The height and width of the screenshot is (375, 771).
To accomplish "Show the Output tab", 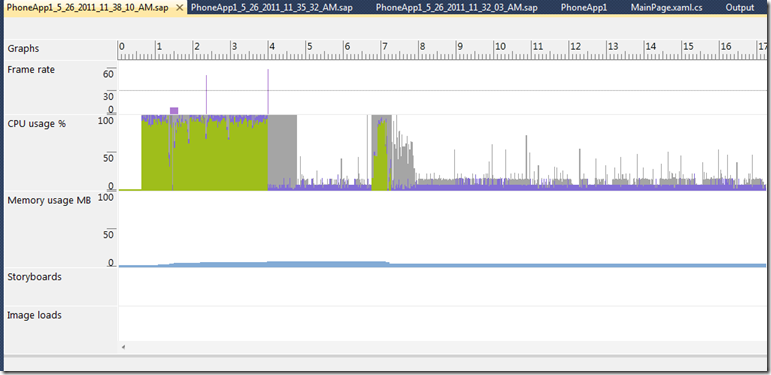I will pos(740,8).
